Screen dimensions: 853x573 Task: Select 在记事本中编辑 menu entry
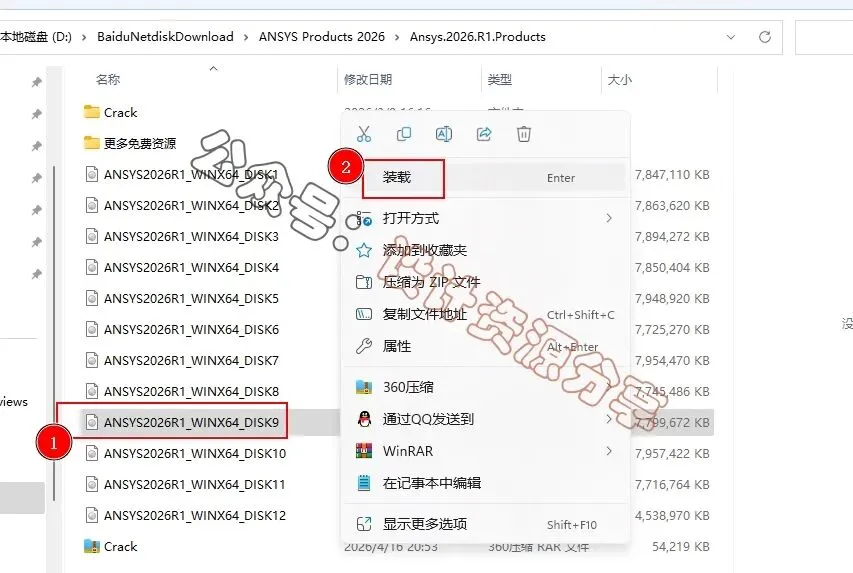click(x=485, y=483)
